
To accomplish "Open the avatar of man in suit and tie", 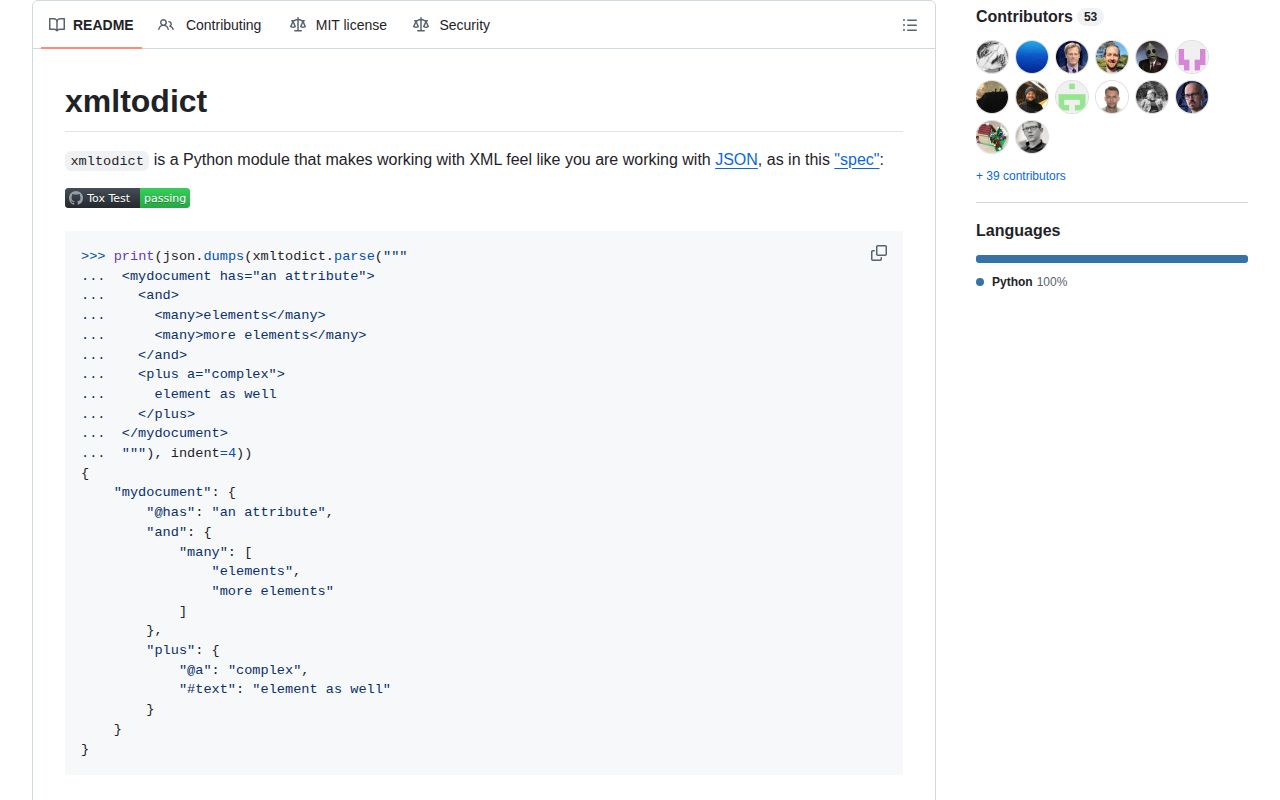I will click(1072, 57).
